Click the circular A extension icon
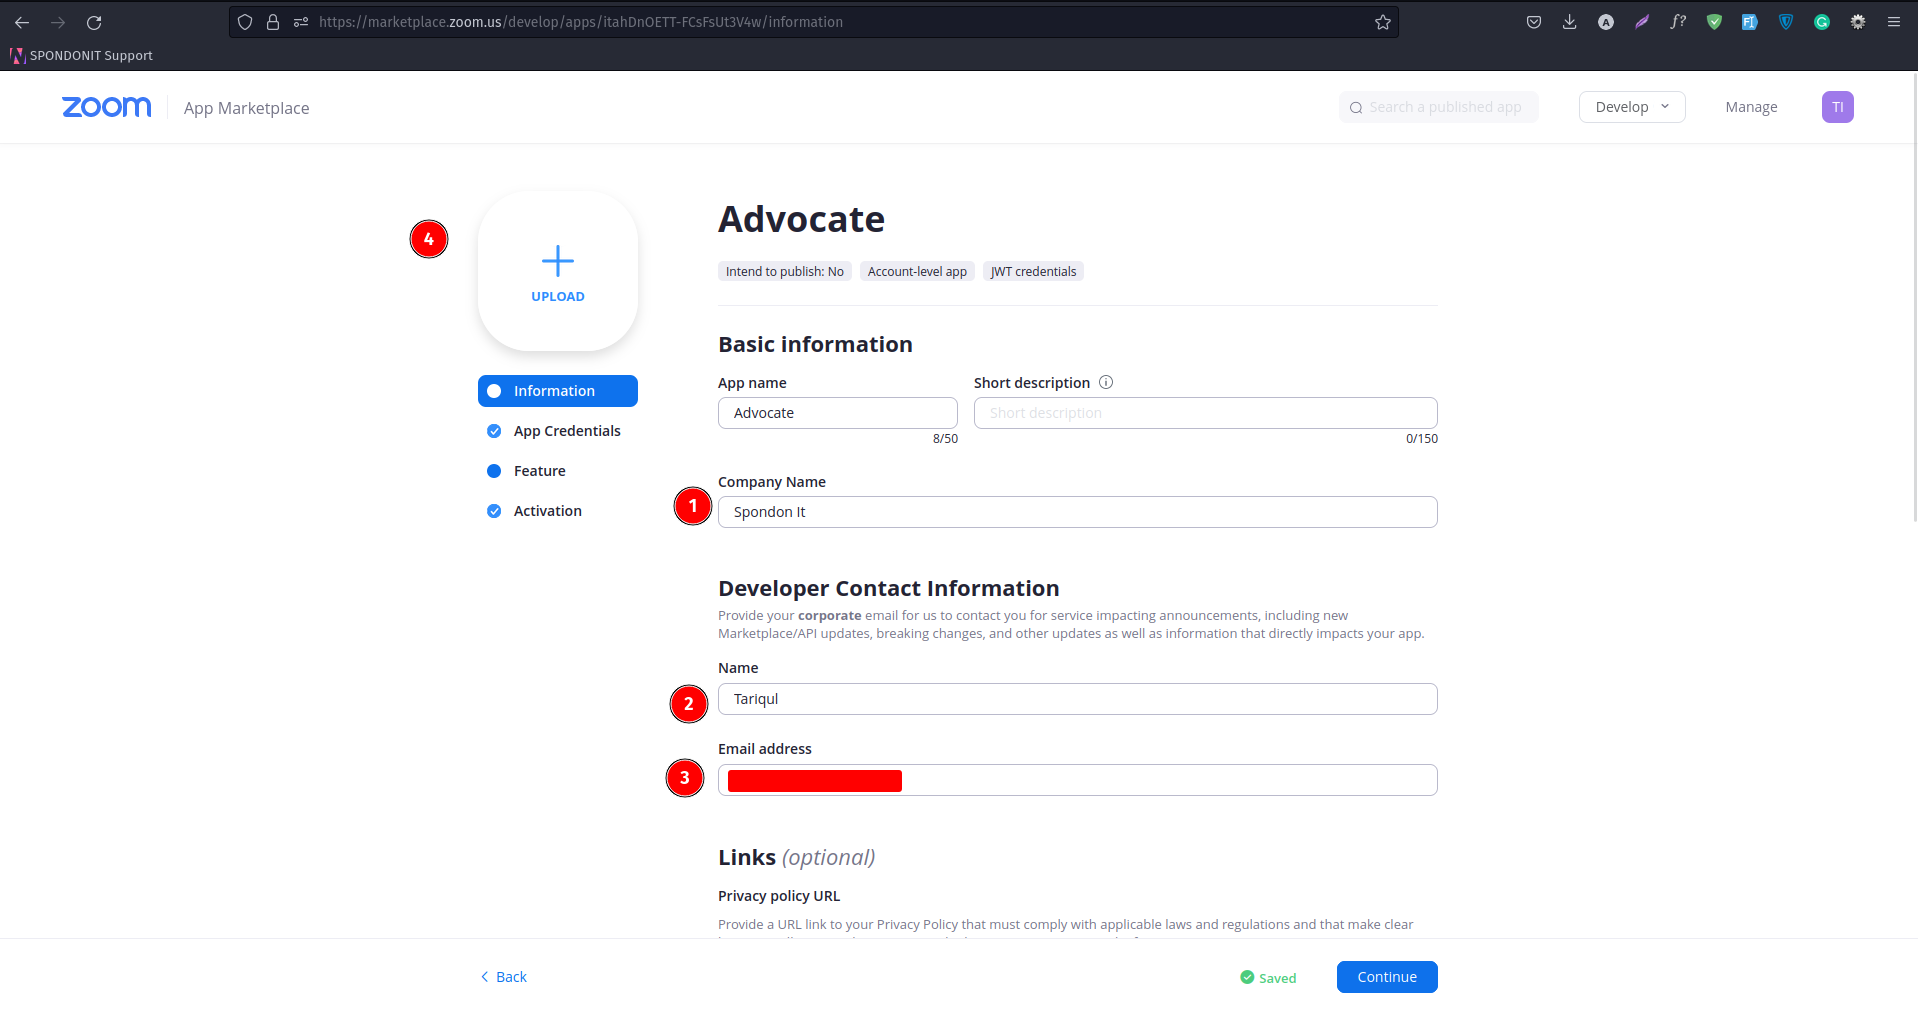This screenshot has width=1918, height=1014. pos(1606,22)
